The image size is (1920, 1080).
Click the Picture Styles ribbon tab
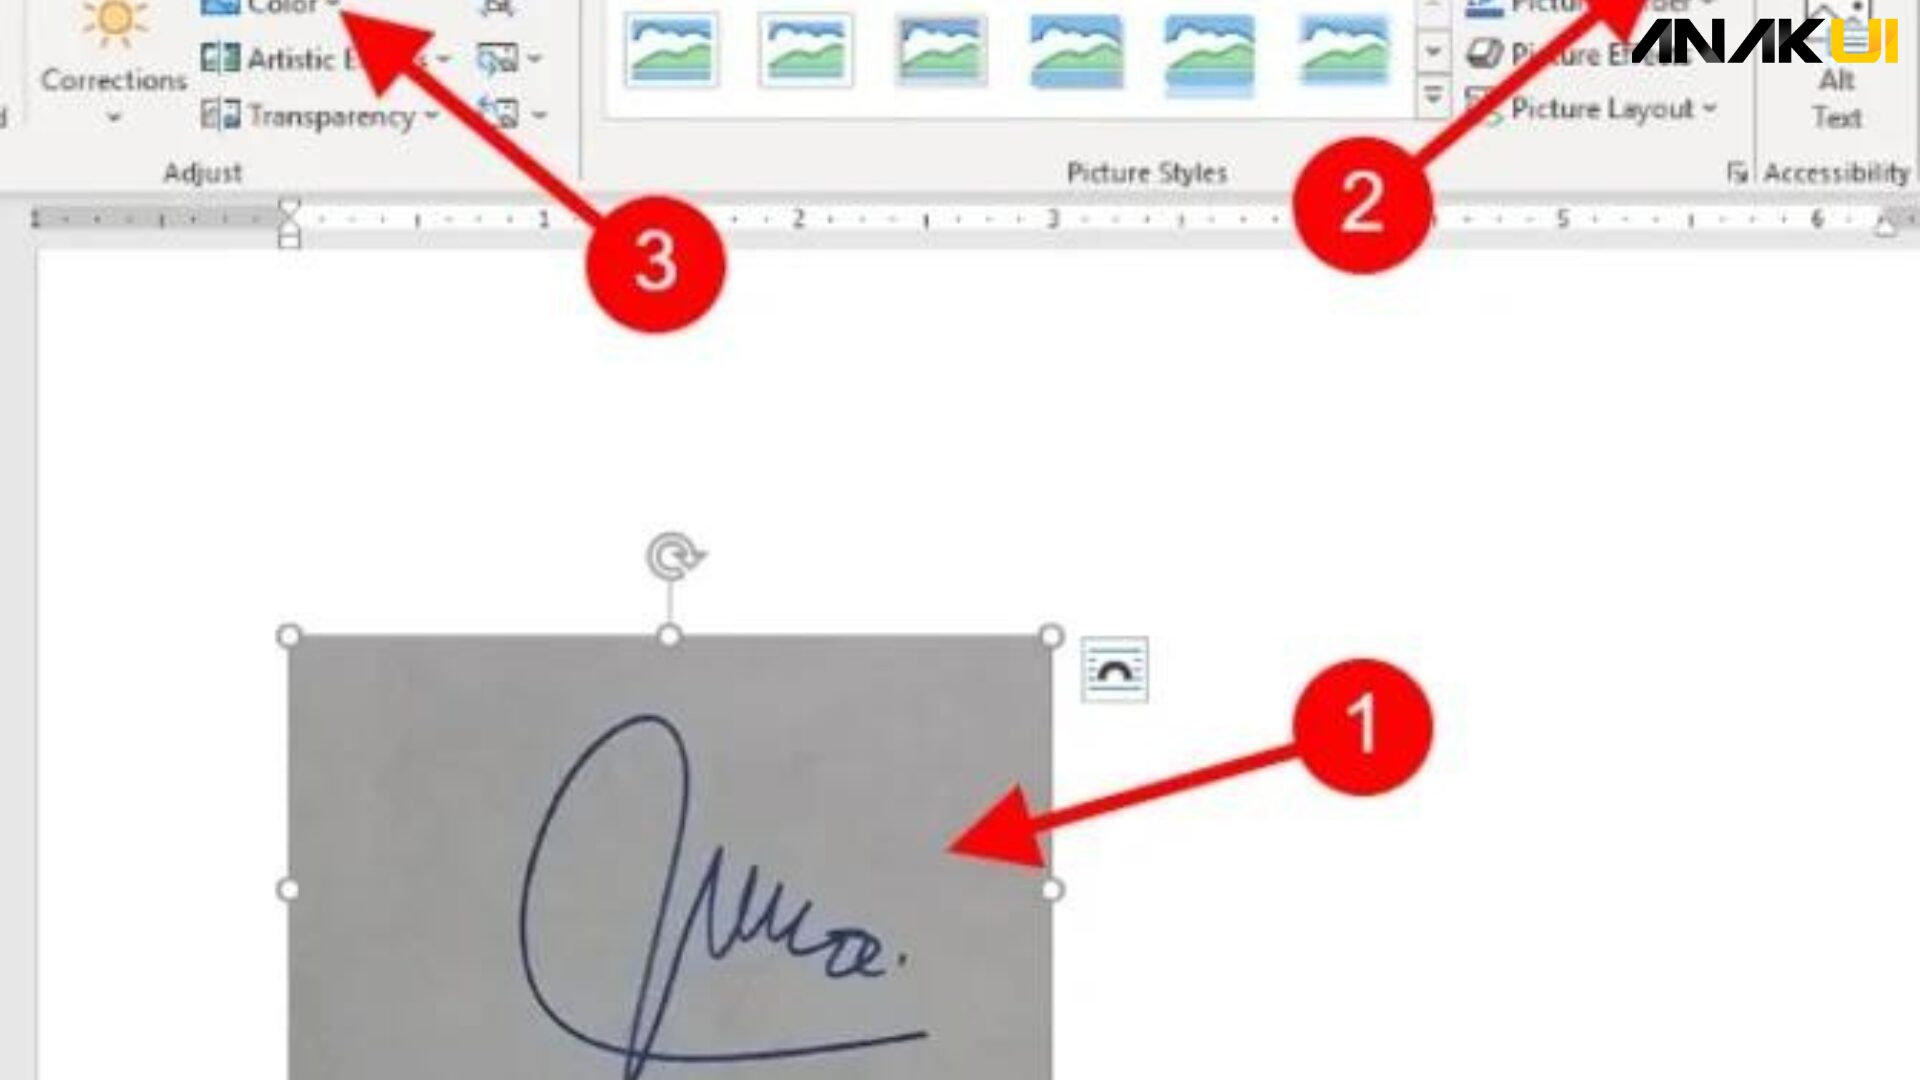(1146, 173)
